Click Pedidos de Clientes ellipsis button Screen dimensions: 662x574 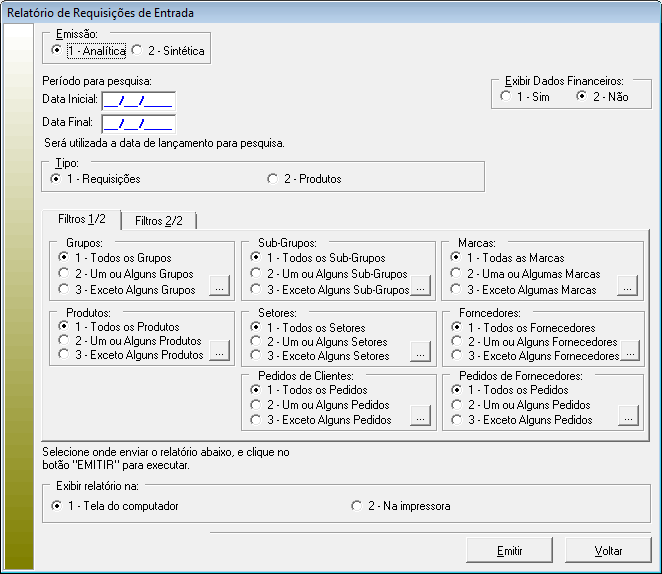pyautogui.click(x=421, y=415)
